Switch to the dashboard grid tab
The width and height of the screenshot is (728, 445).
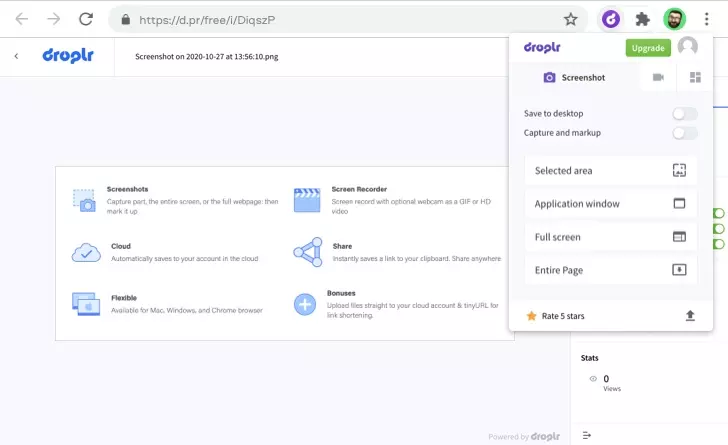pos(695,77)
